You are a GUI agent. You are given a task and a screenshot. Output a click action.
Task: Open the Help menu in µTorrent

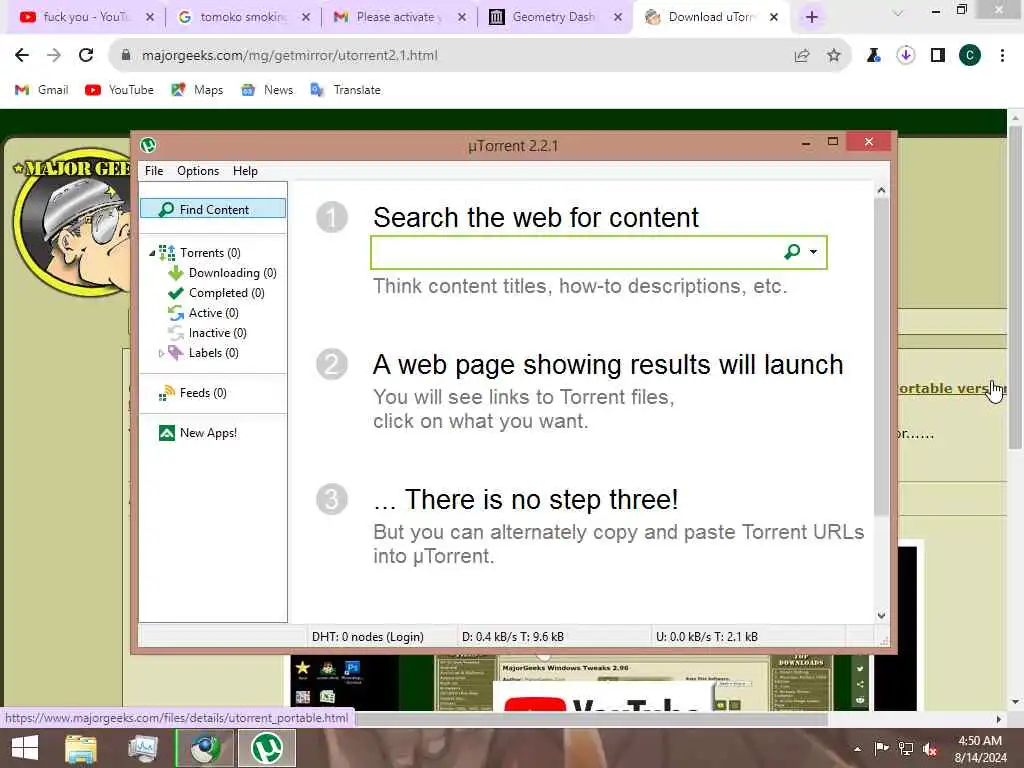pos(245,171)
